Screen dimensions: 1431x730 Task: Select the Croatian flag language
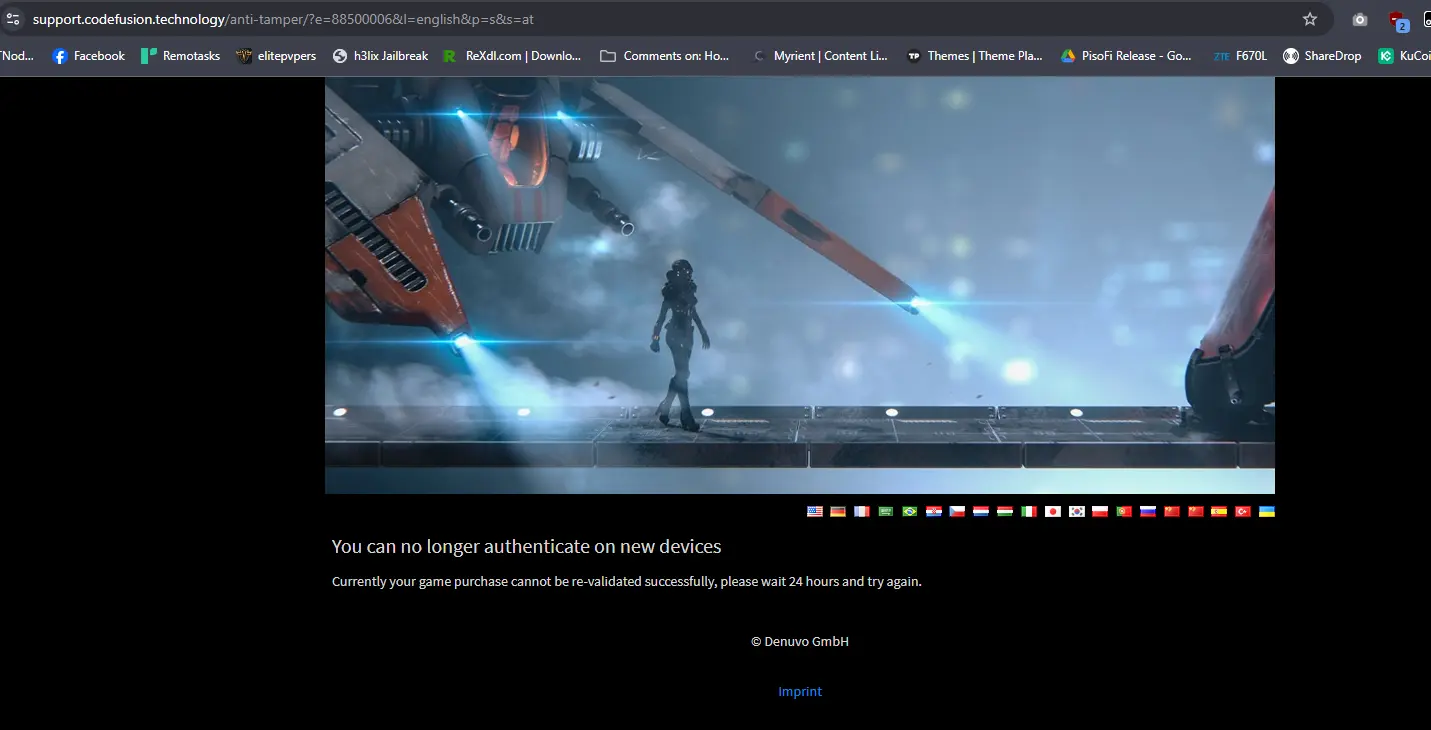click(934, 511)
